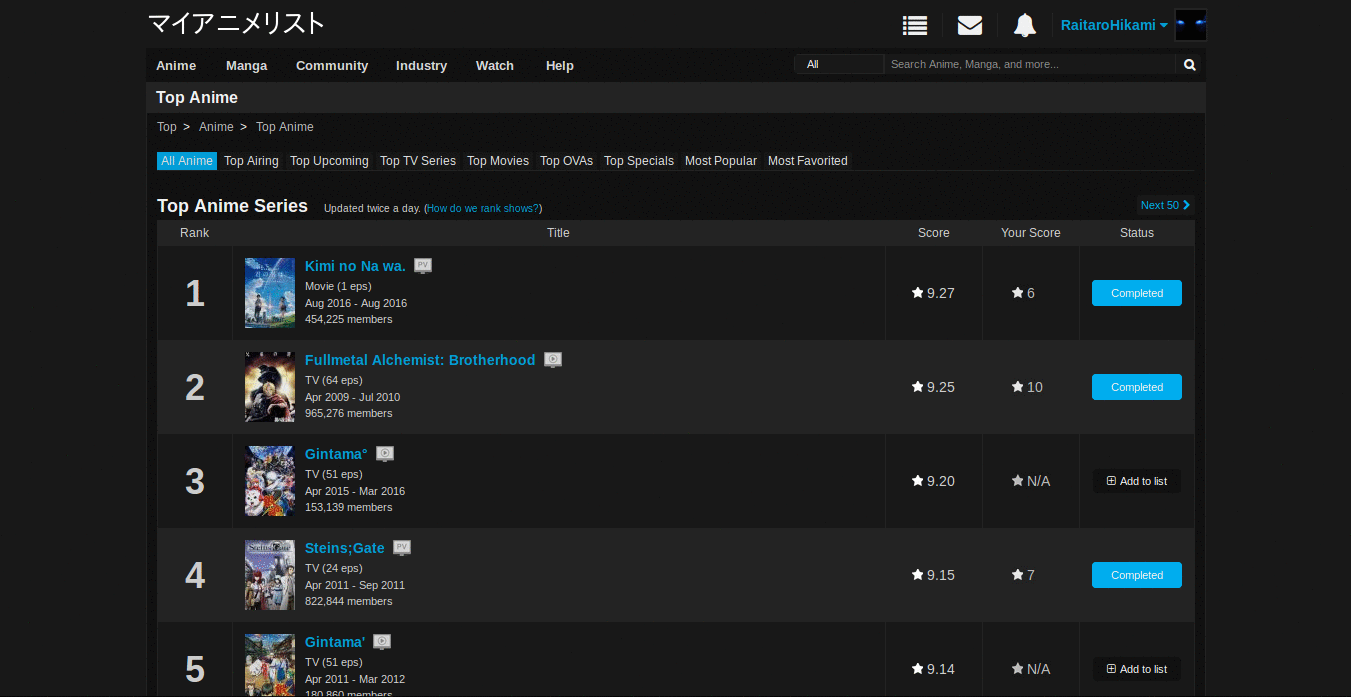Click Completed button for Steins;Gate
1351x697 pixels.
(1137, 575)
